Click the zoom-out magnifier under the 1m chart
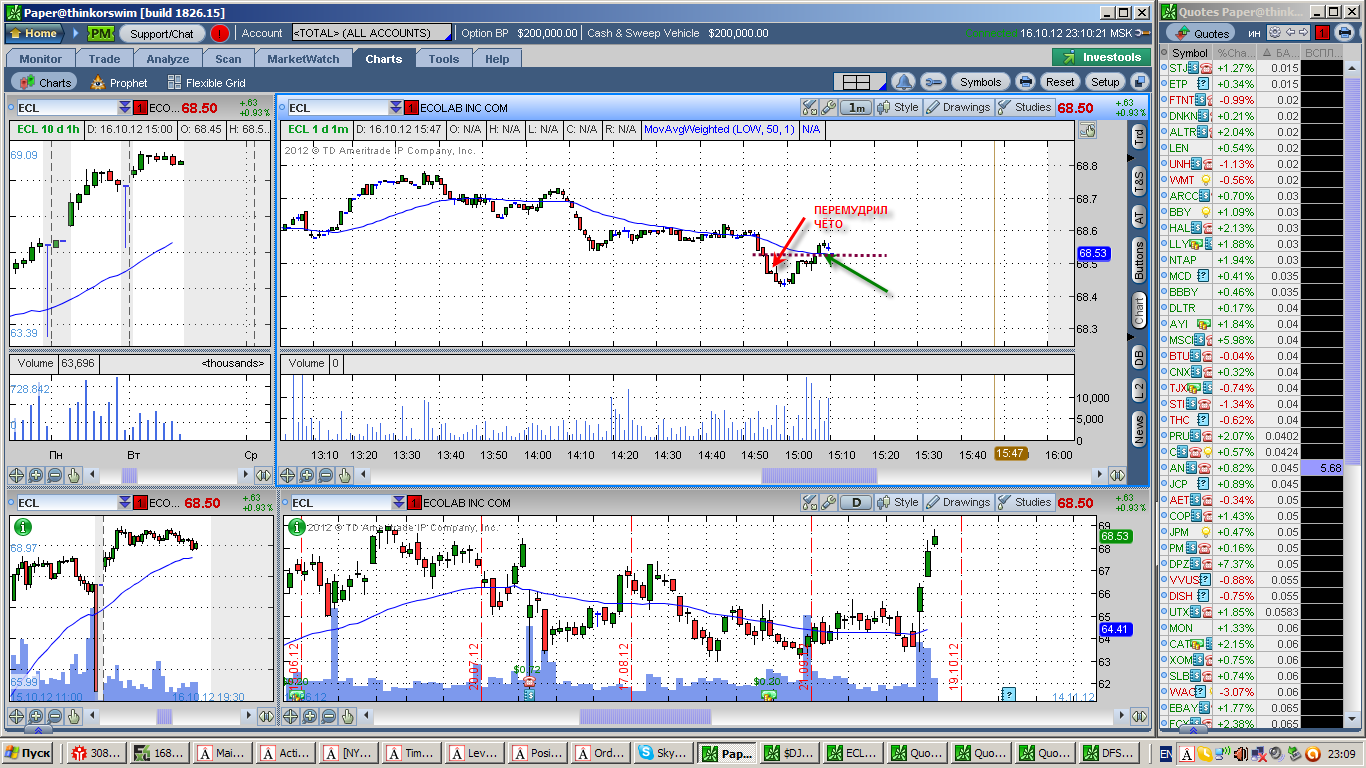The height and width of the screenshot is (768, 1366). tap(327, 476)
